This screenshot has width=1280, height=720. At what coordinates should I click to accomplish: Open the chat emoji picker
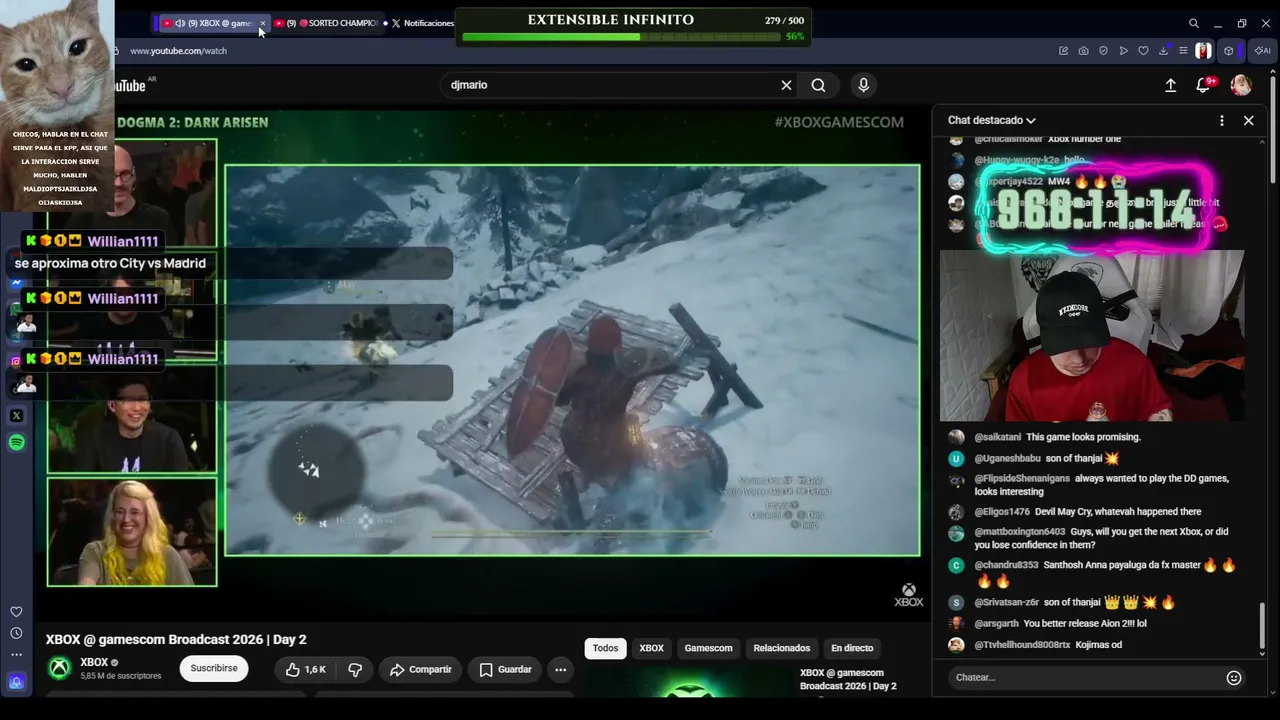point(1234,678)
